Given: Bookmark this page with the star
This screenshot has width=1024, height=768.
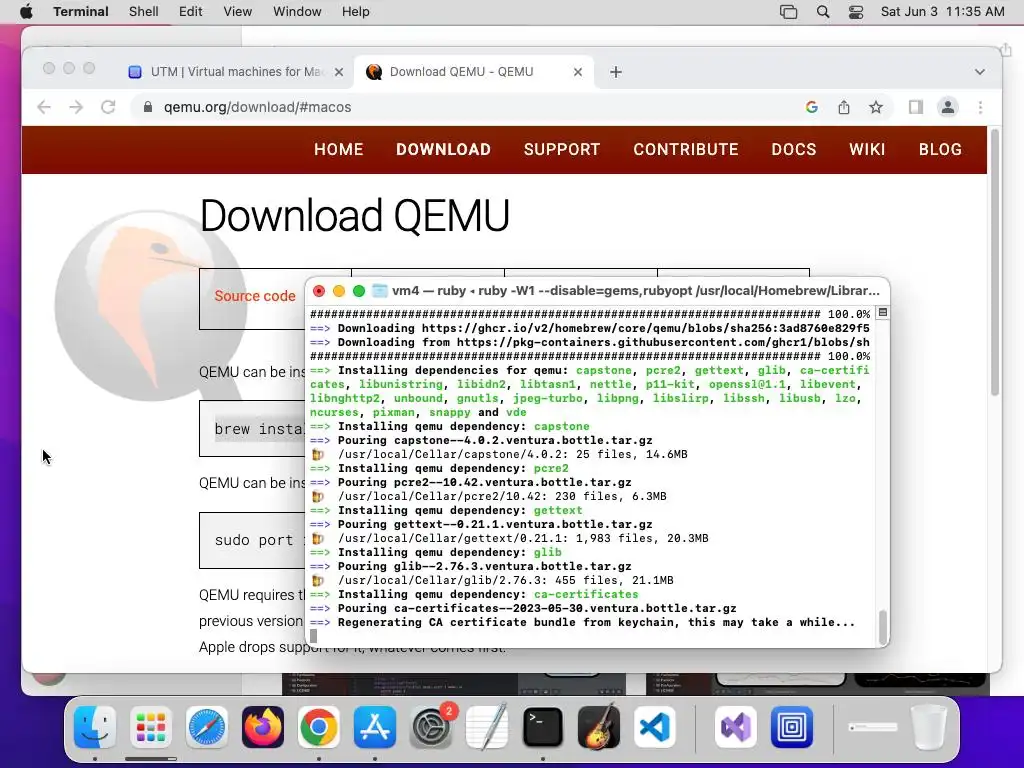Looking at the screenshot, I should click(876, 107).
